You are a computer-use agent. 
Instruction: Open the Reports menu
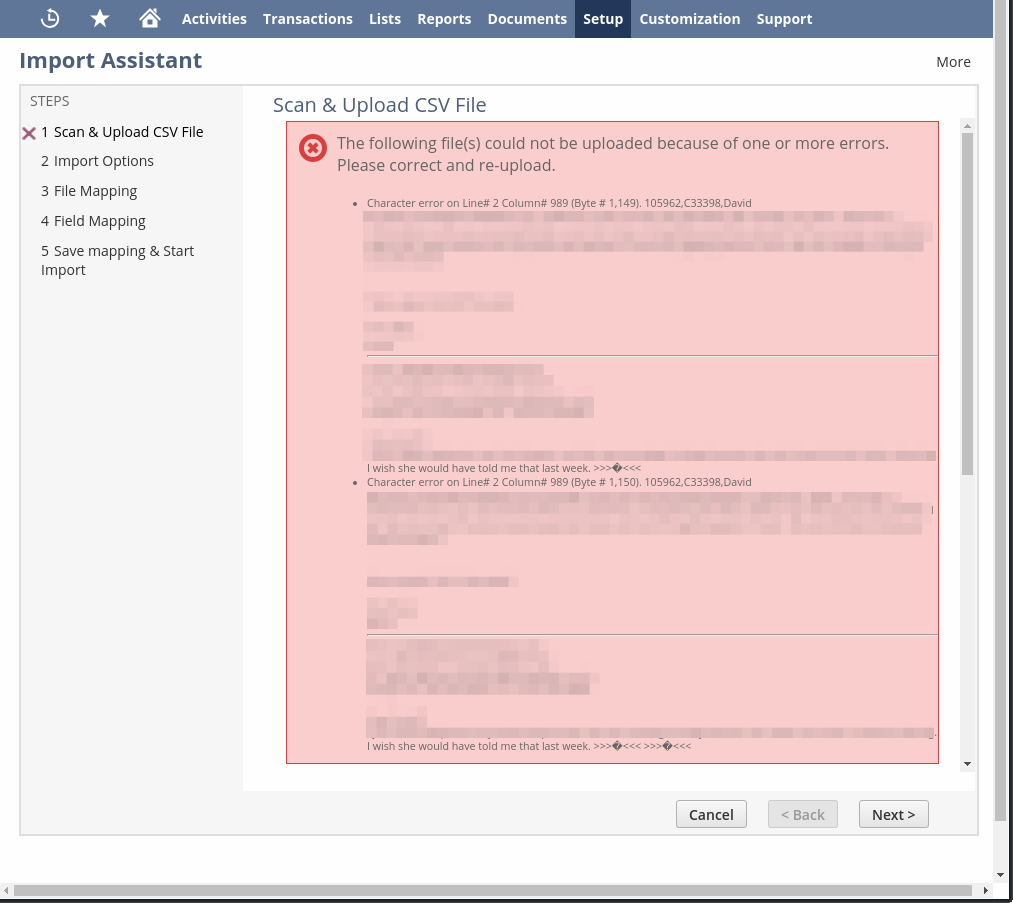coord(444,18)
